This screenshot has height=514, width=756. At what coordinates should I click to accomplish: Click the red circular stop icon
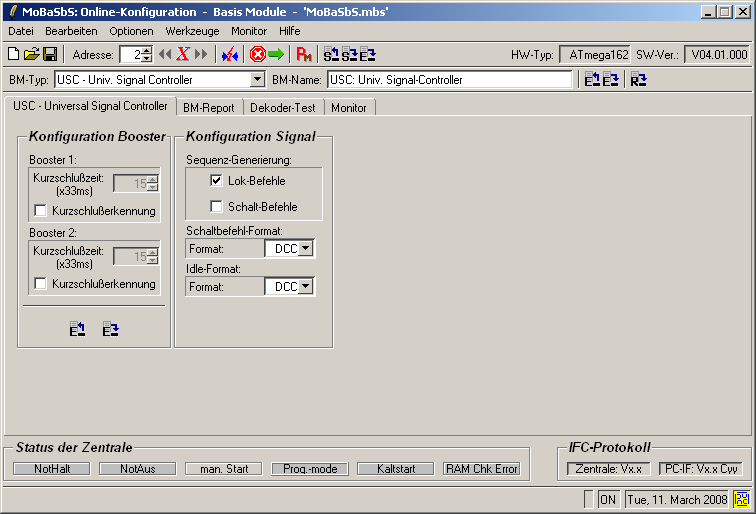pyautogui.click(x=257, y=55)
